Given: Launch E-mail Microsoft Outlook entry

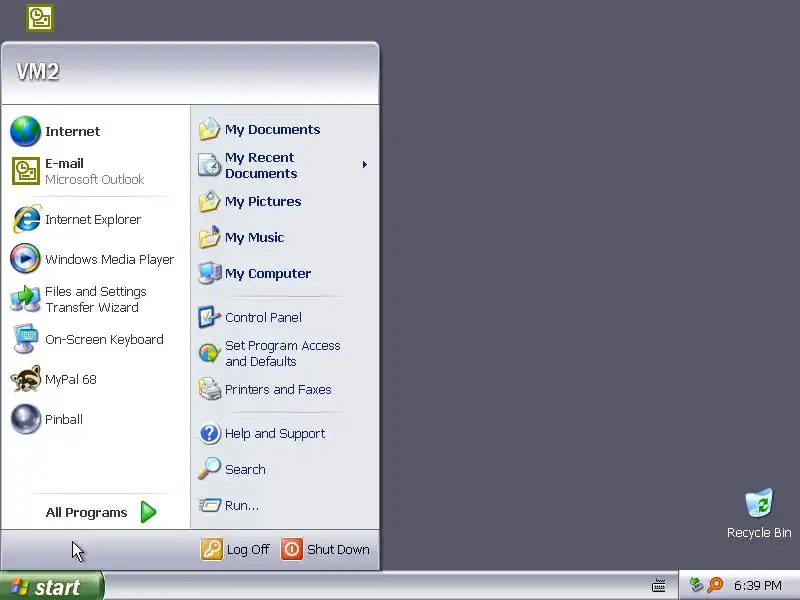Looking at the screenshot, I should click(95, 171).
